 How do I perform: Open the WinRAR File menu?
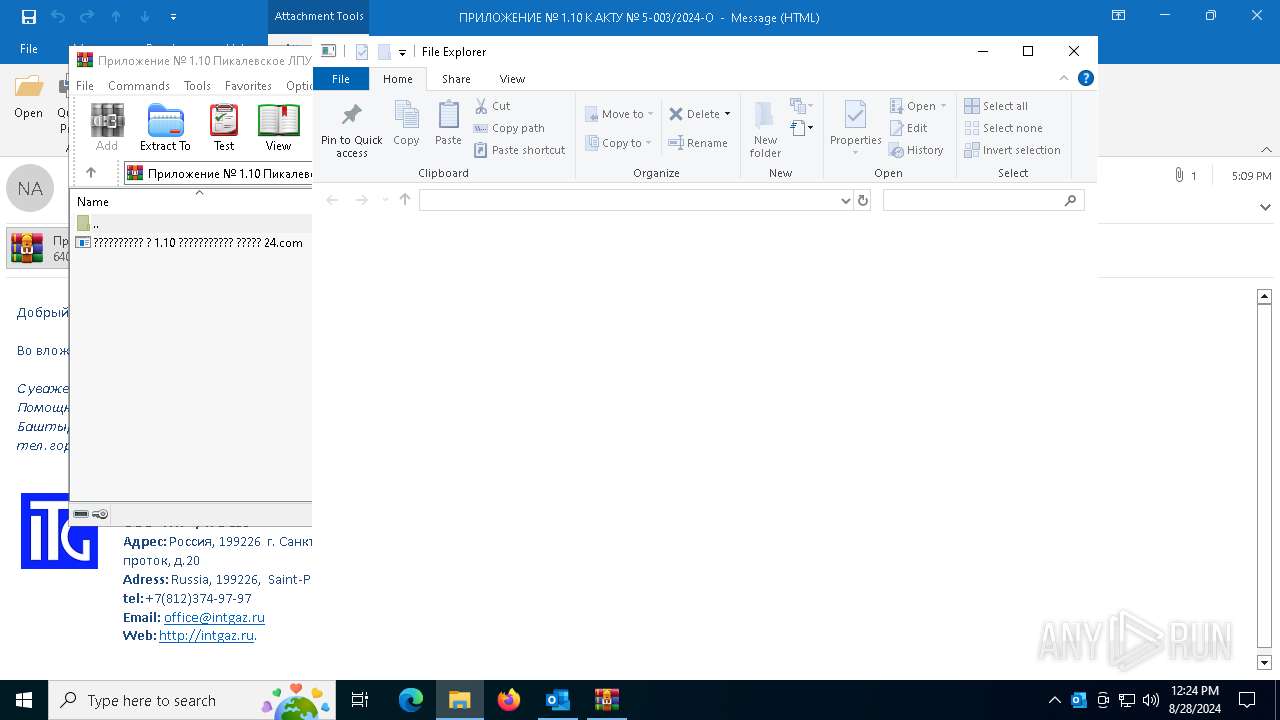tap(85, 86)
